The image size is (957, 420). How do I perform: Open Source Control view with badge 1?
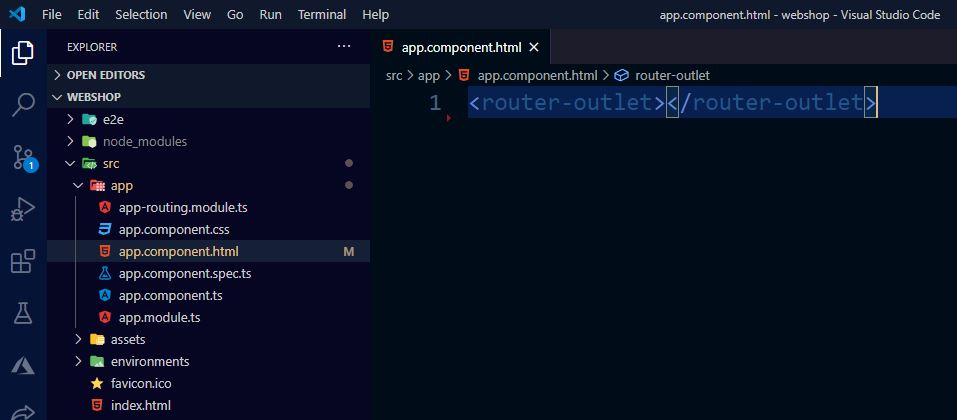point(24,158)
